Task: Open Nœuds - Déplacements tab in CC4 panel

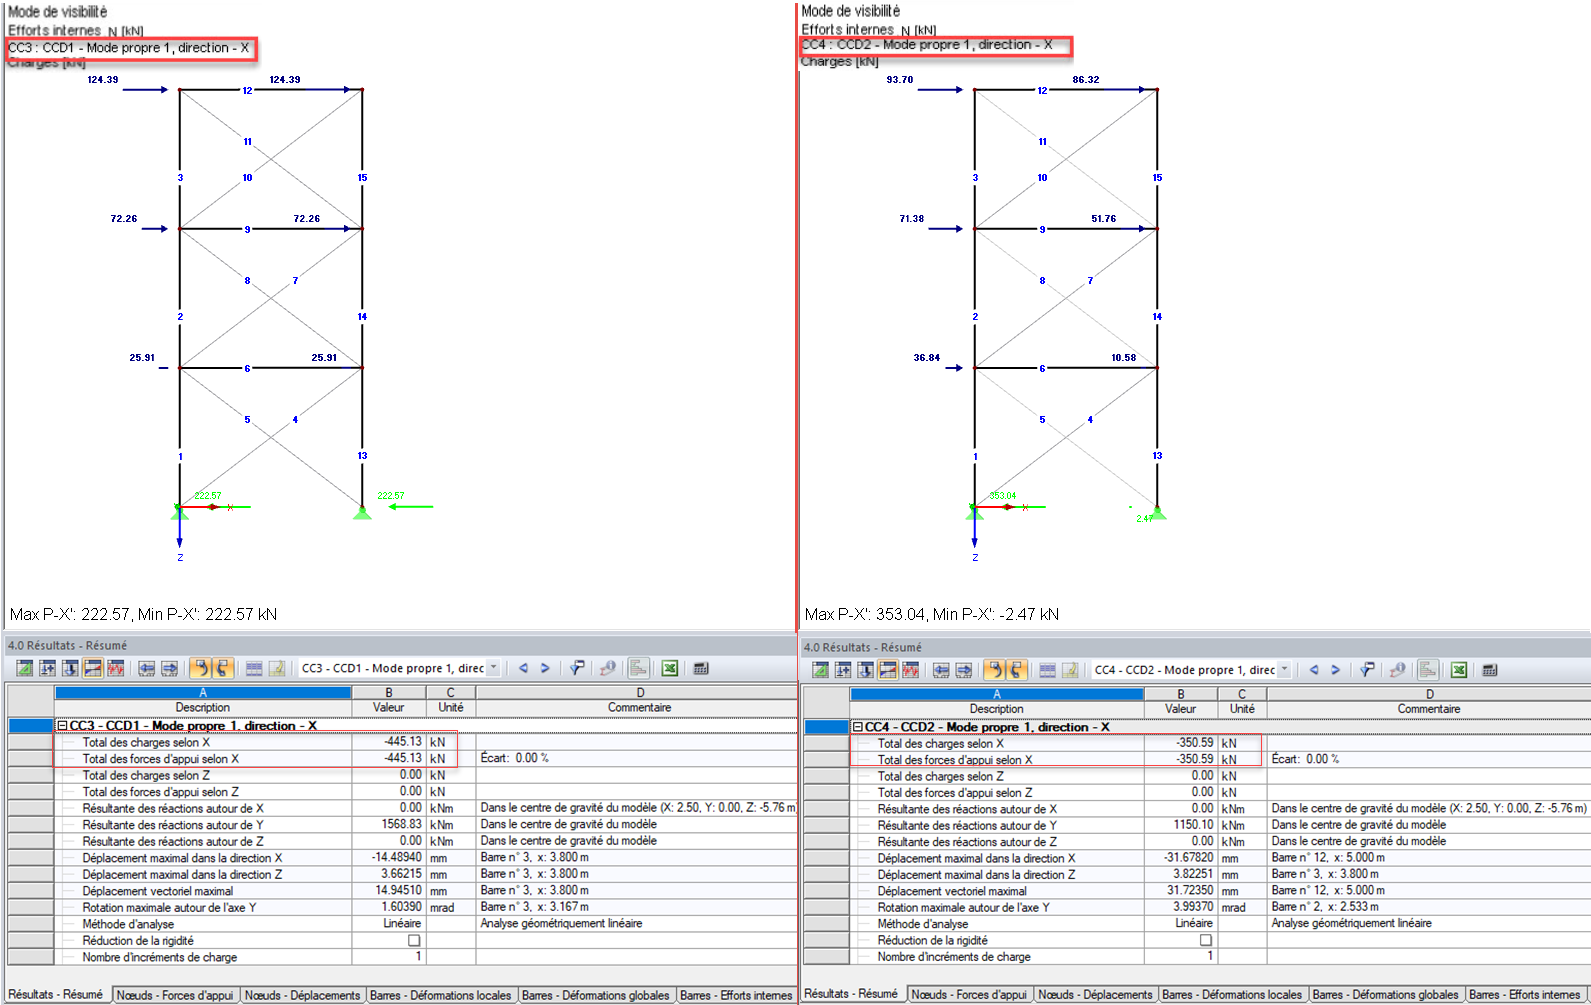Action: (1095, 994)
